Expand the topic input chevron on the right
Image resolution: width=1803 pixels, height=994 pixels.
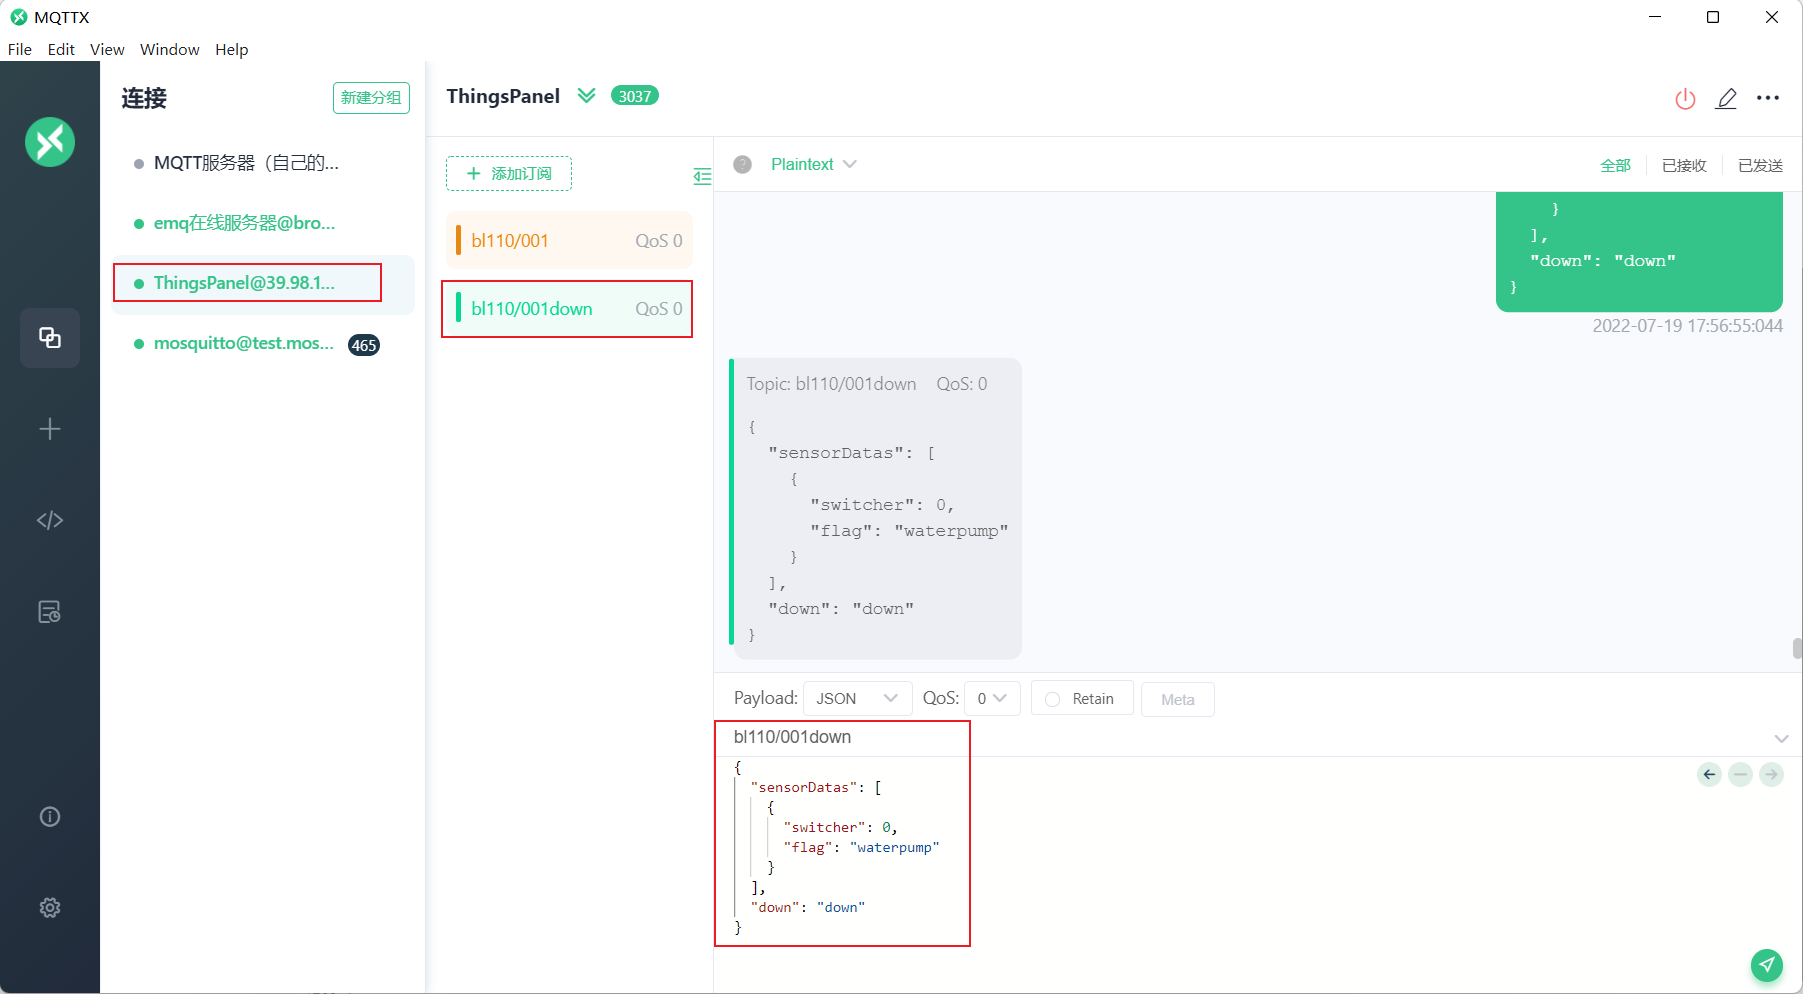coord(1781,738)
